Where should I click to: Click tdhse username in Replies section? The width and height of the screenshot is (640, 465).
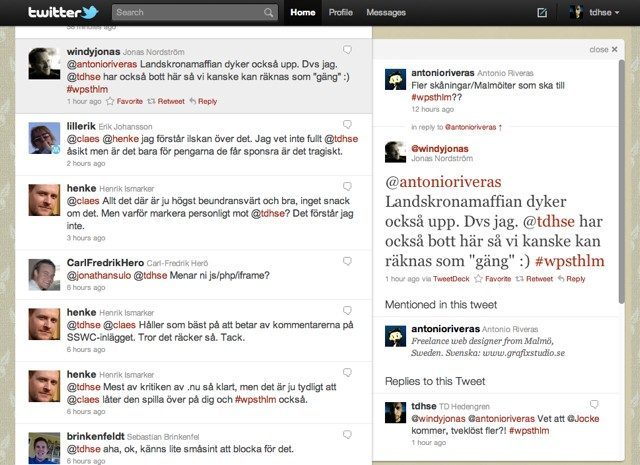[x=424, y=406]
